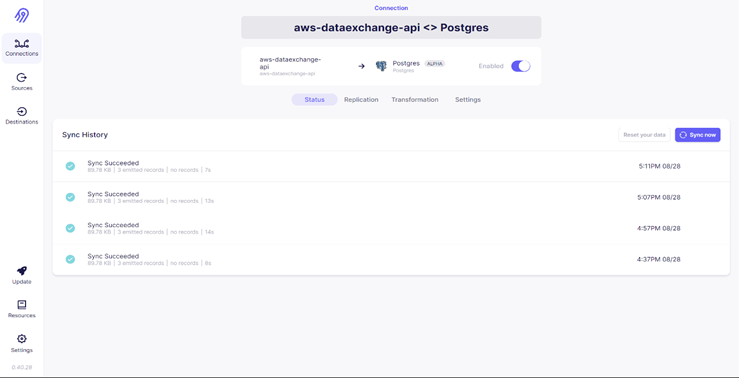Click the success checkmark for 4:37PM sync
The width and height of the screenshot is (739, 378).
[70, 259]
